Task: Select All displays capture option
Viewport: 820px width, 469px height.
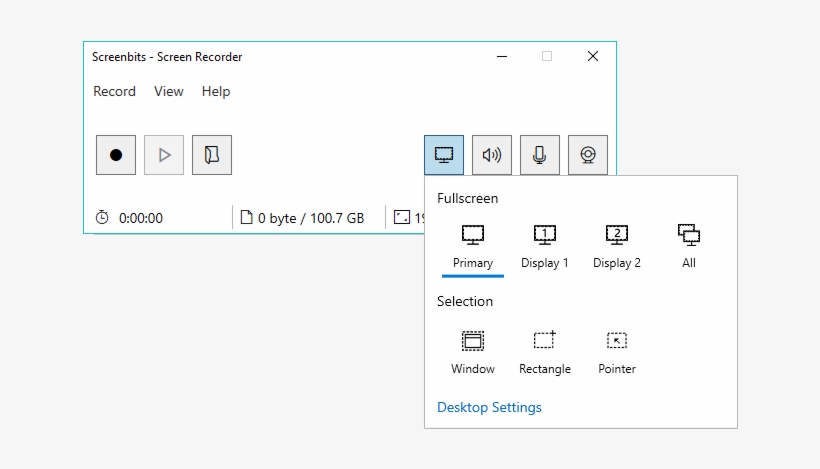Action: (x=689, y=247)
